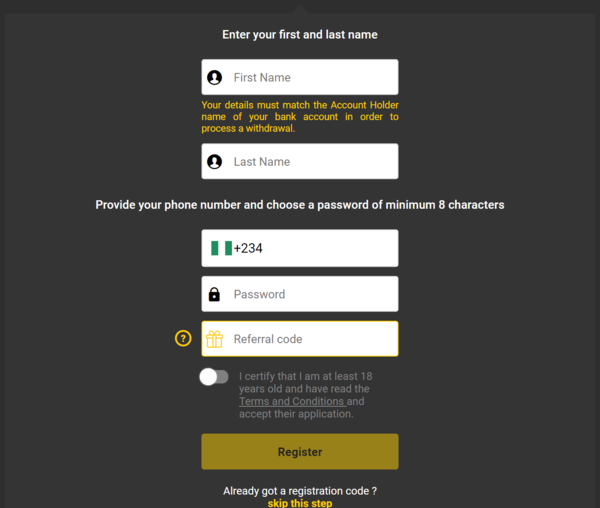Click the account holder name warning text
The width and height of the screenshot is (600, 508).
coord(300,117)
